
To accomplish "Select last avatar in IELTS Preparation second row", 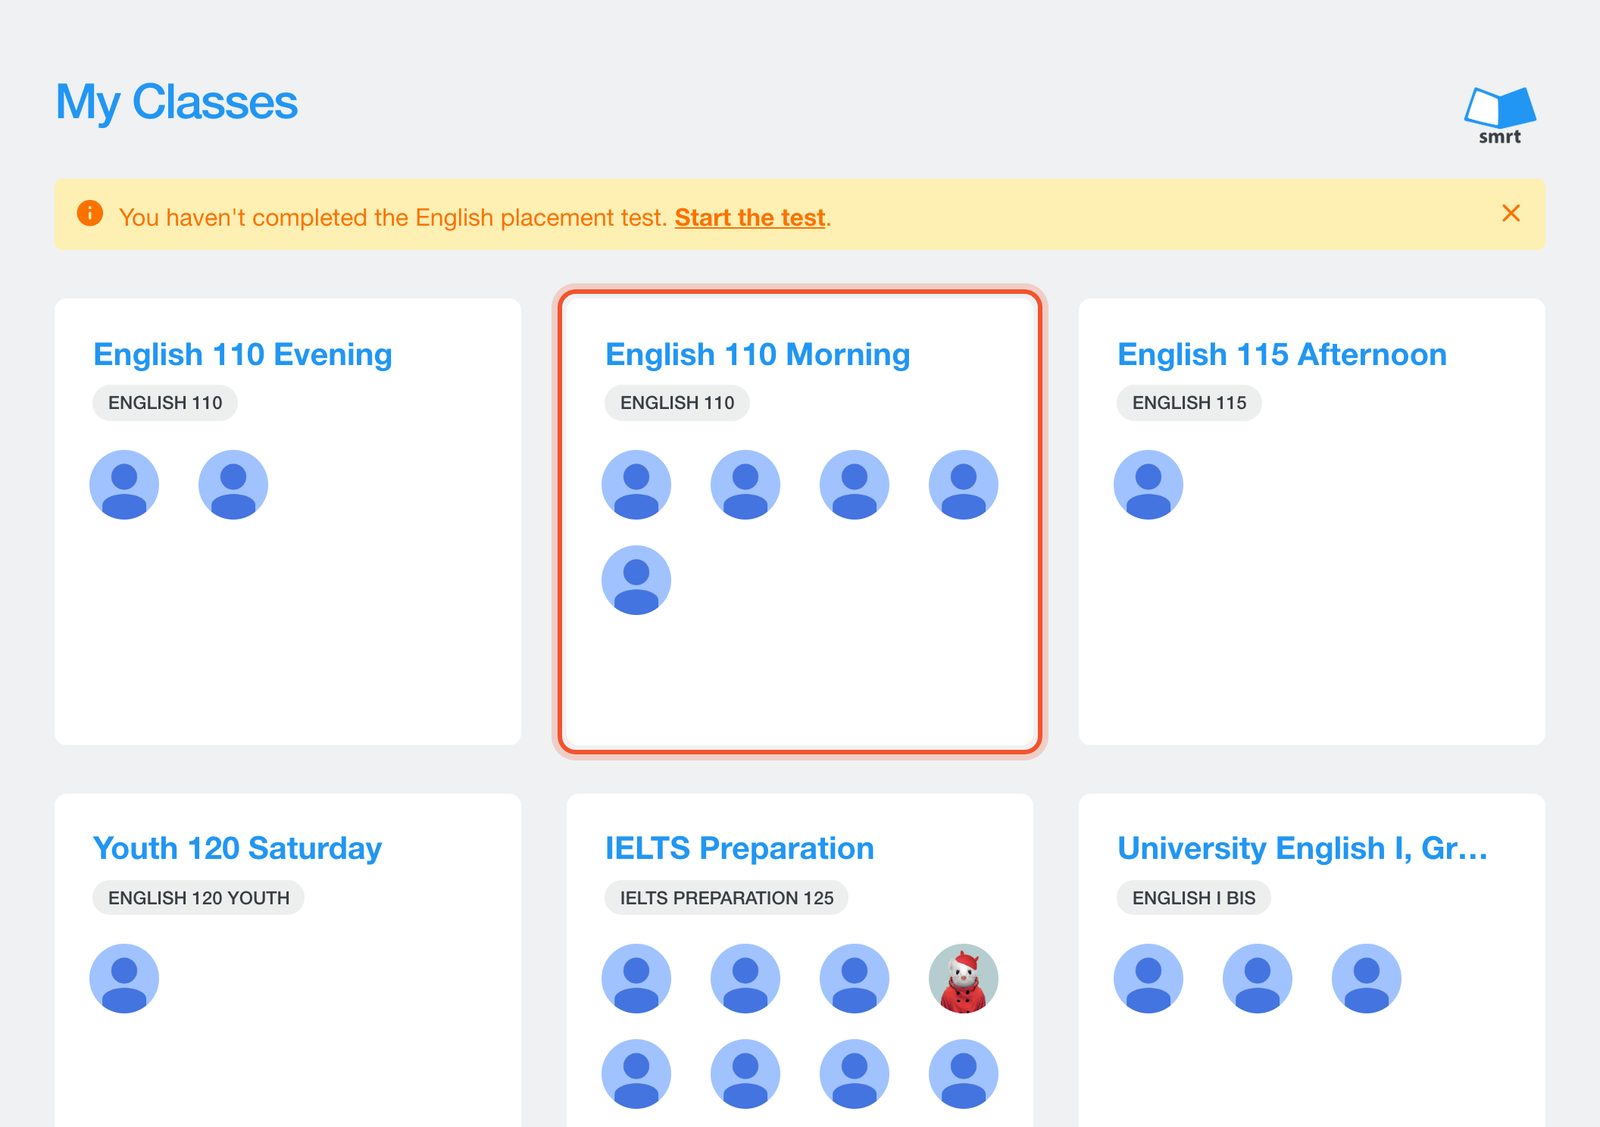I will (x=964, y=1074).
